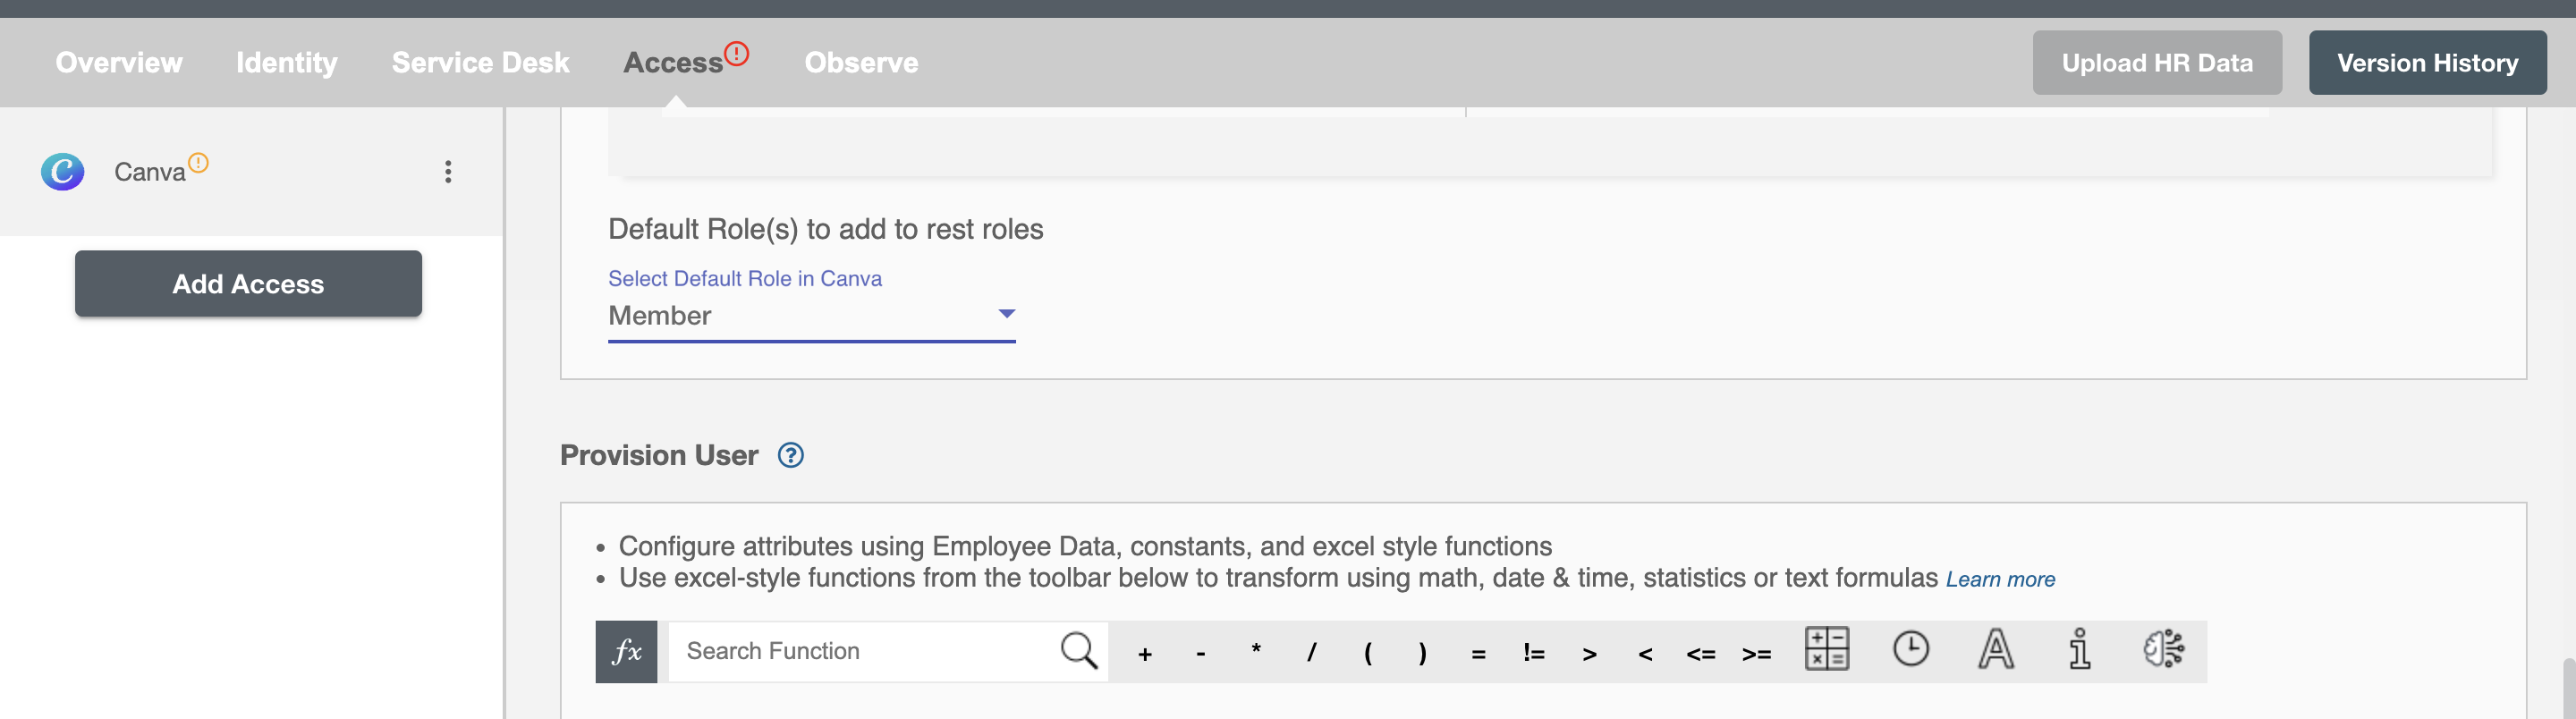
Task: Insert the greater-than operator
Action: point(1590,655)
